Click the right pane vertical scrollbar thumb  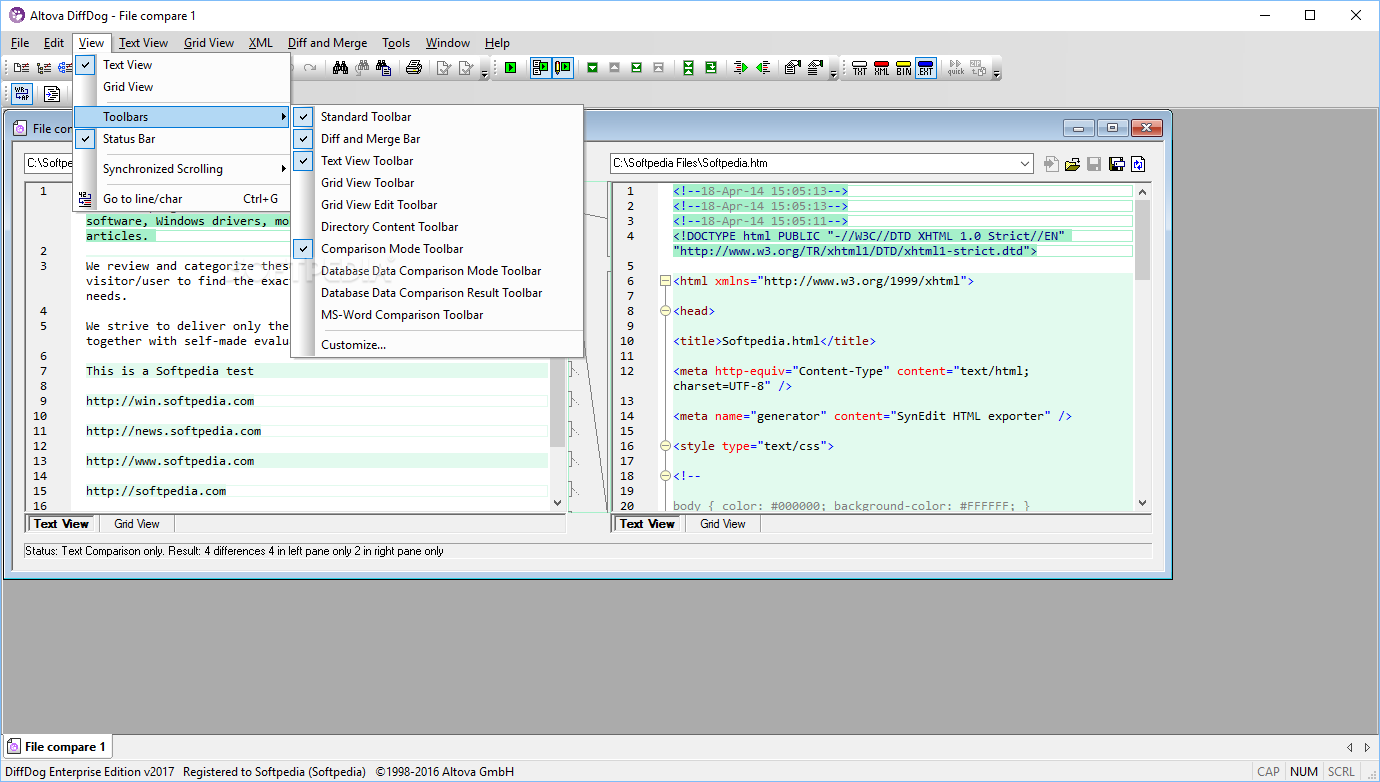1142,240
